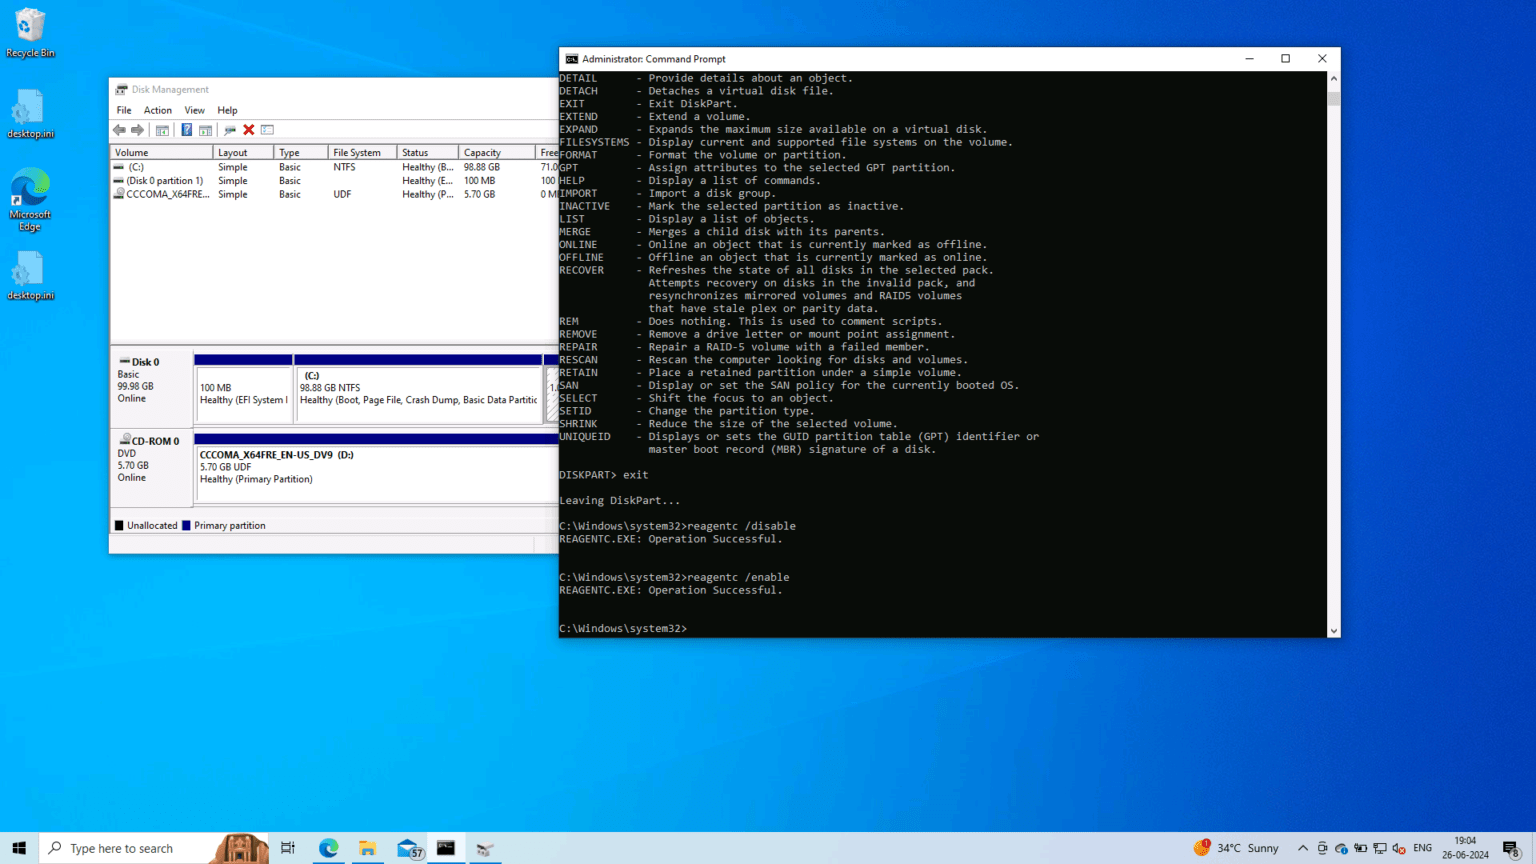Click the red X delete icon
Viewport: 1536px width, 864px height.
[x=249, y=130]
